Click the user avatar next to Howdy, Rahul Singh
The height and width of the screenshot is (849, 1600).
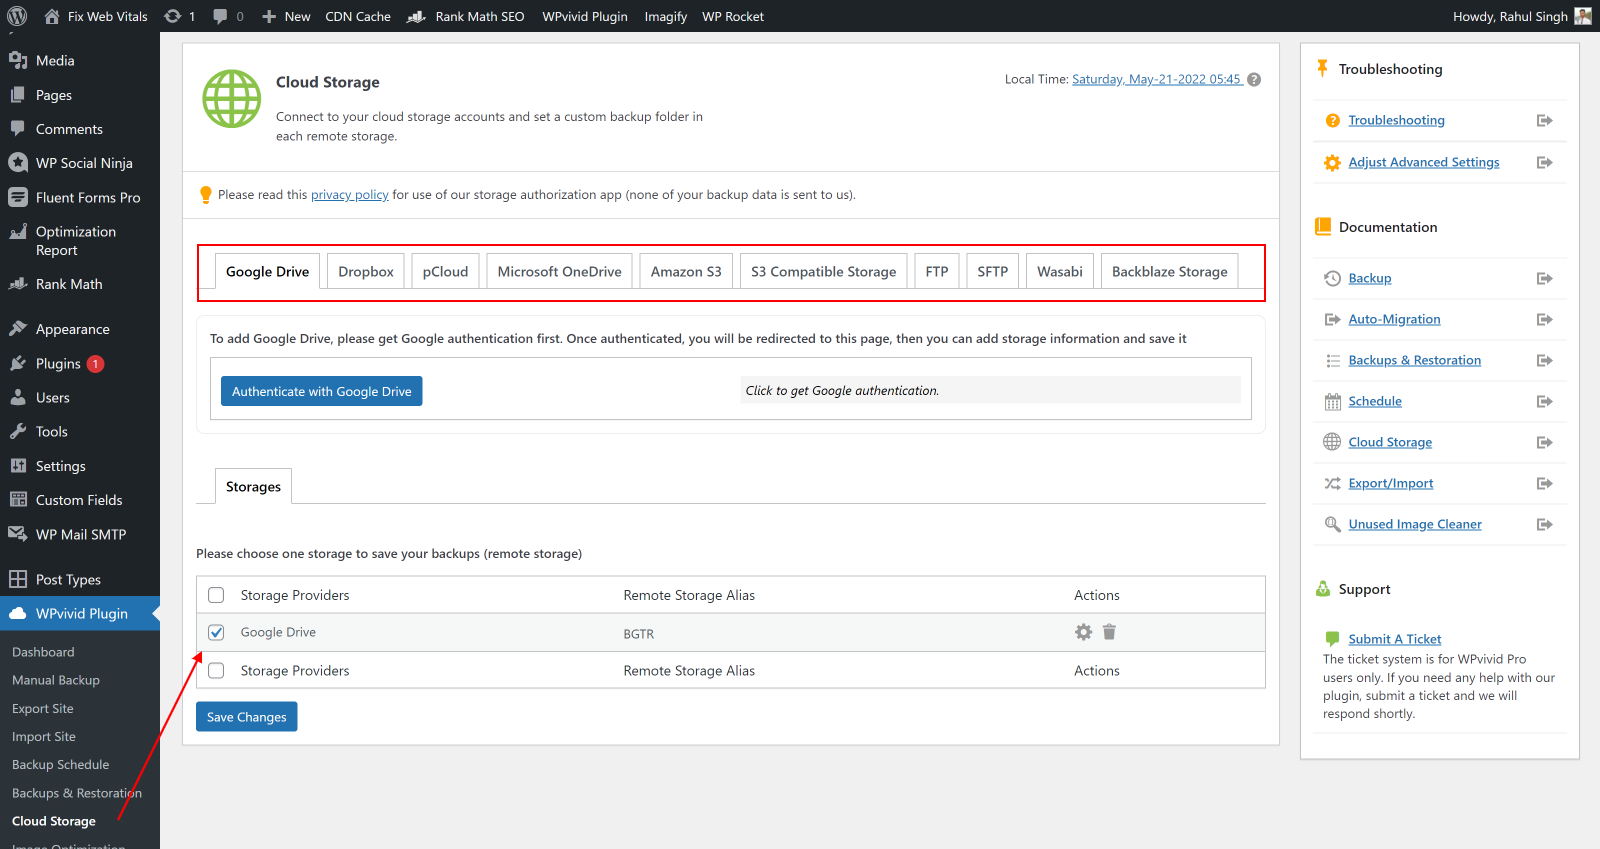pyautogui.click(x=1582, y=16)
